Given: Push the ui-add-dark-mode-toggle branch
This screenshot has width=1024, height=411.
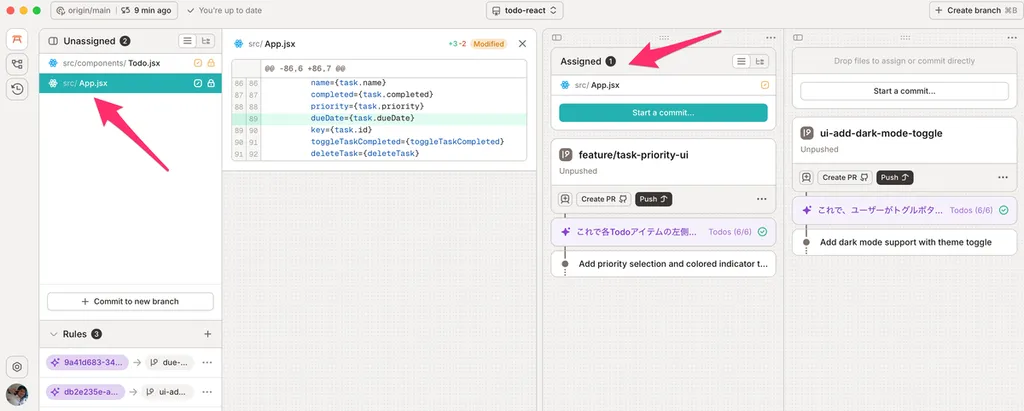Looking at the screenshot, I should (895, 177).
